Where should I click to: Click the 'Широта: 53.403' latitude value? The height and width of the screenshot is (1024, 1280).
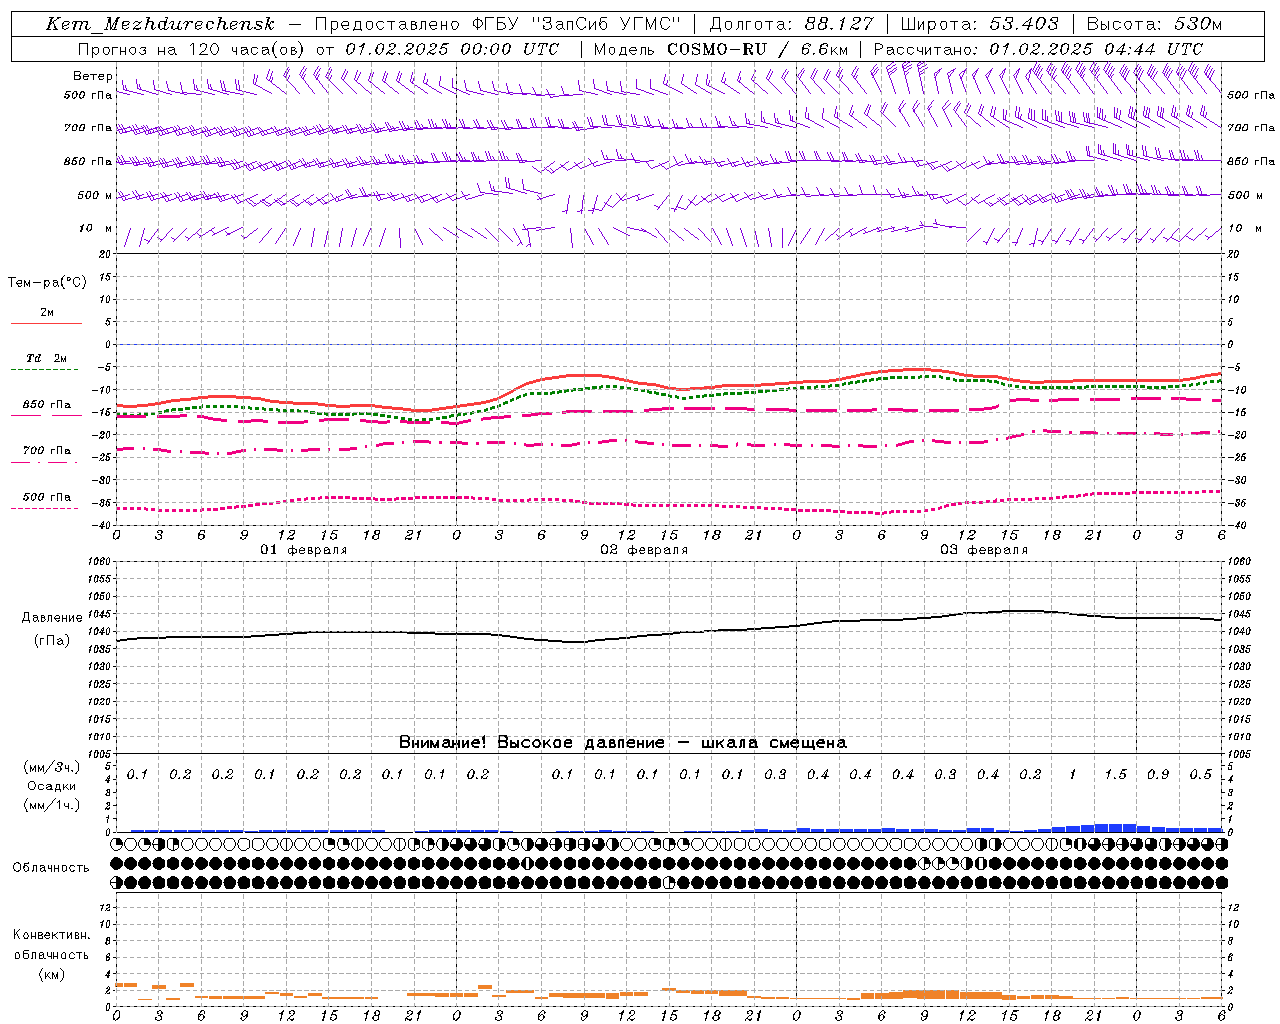click(980, 24)
